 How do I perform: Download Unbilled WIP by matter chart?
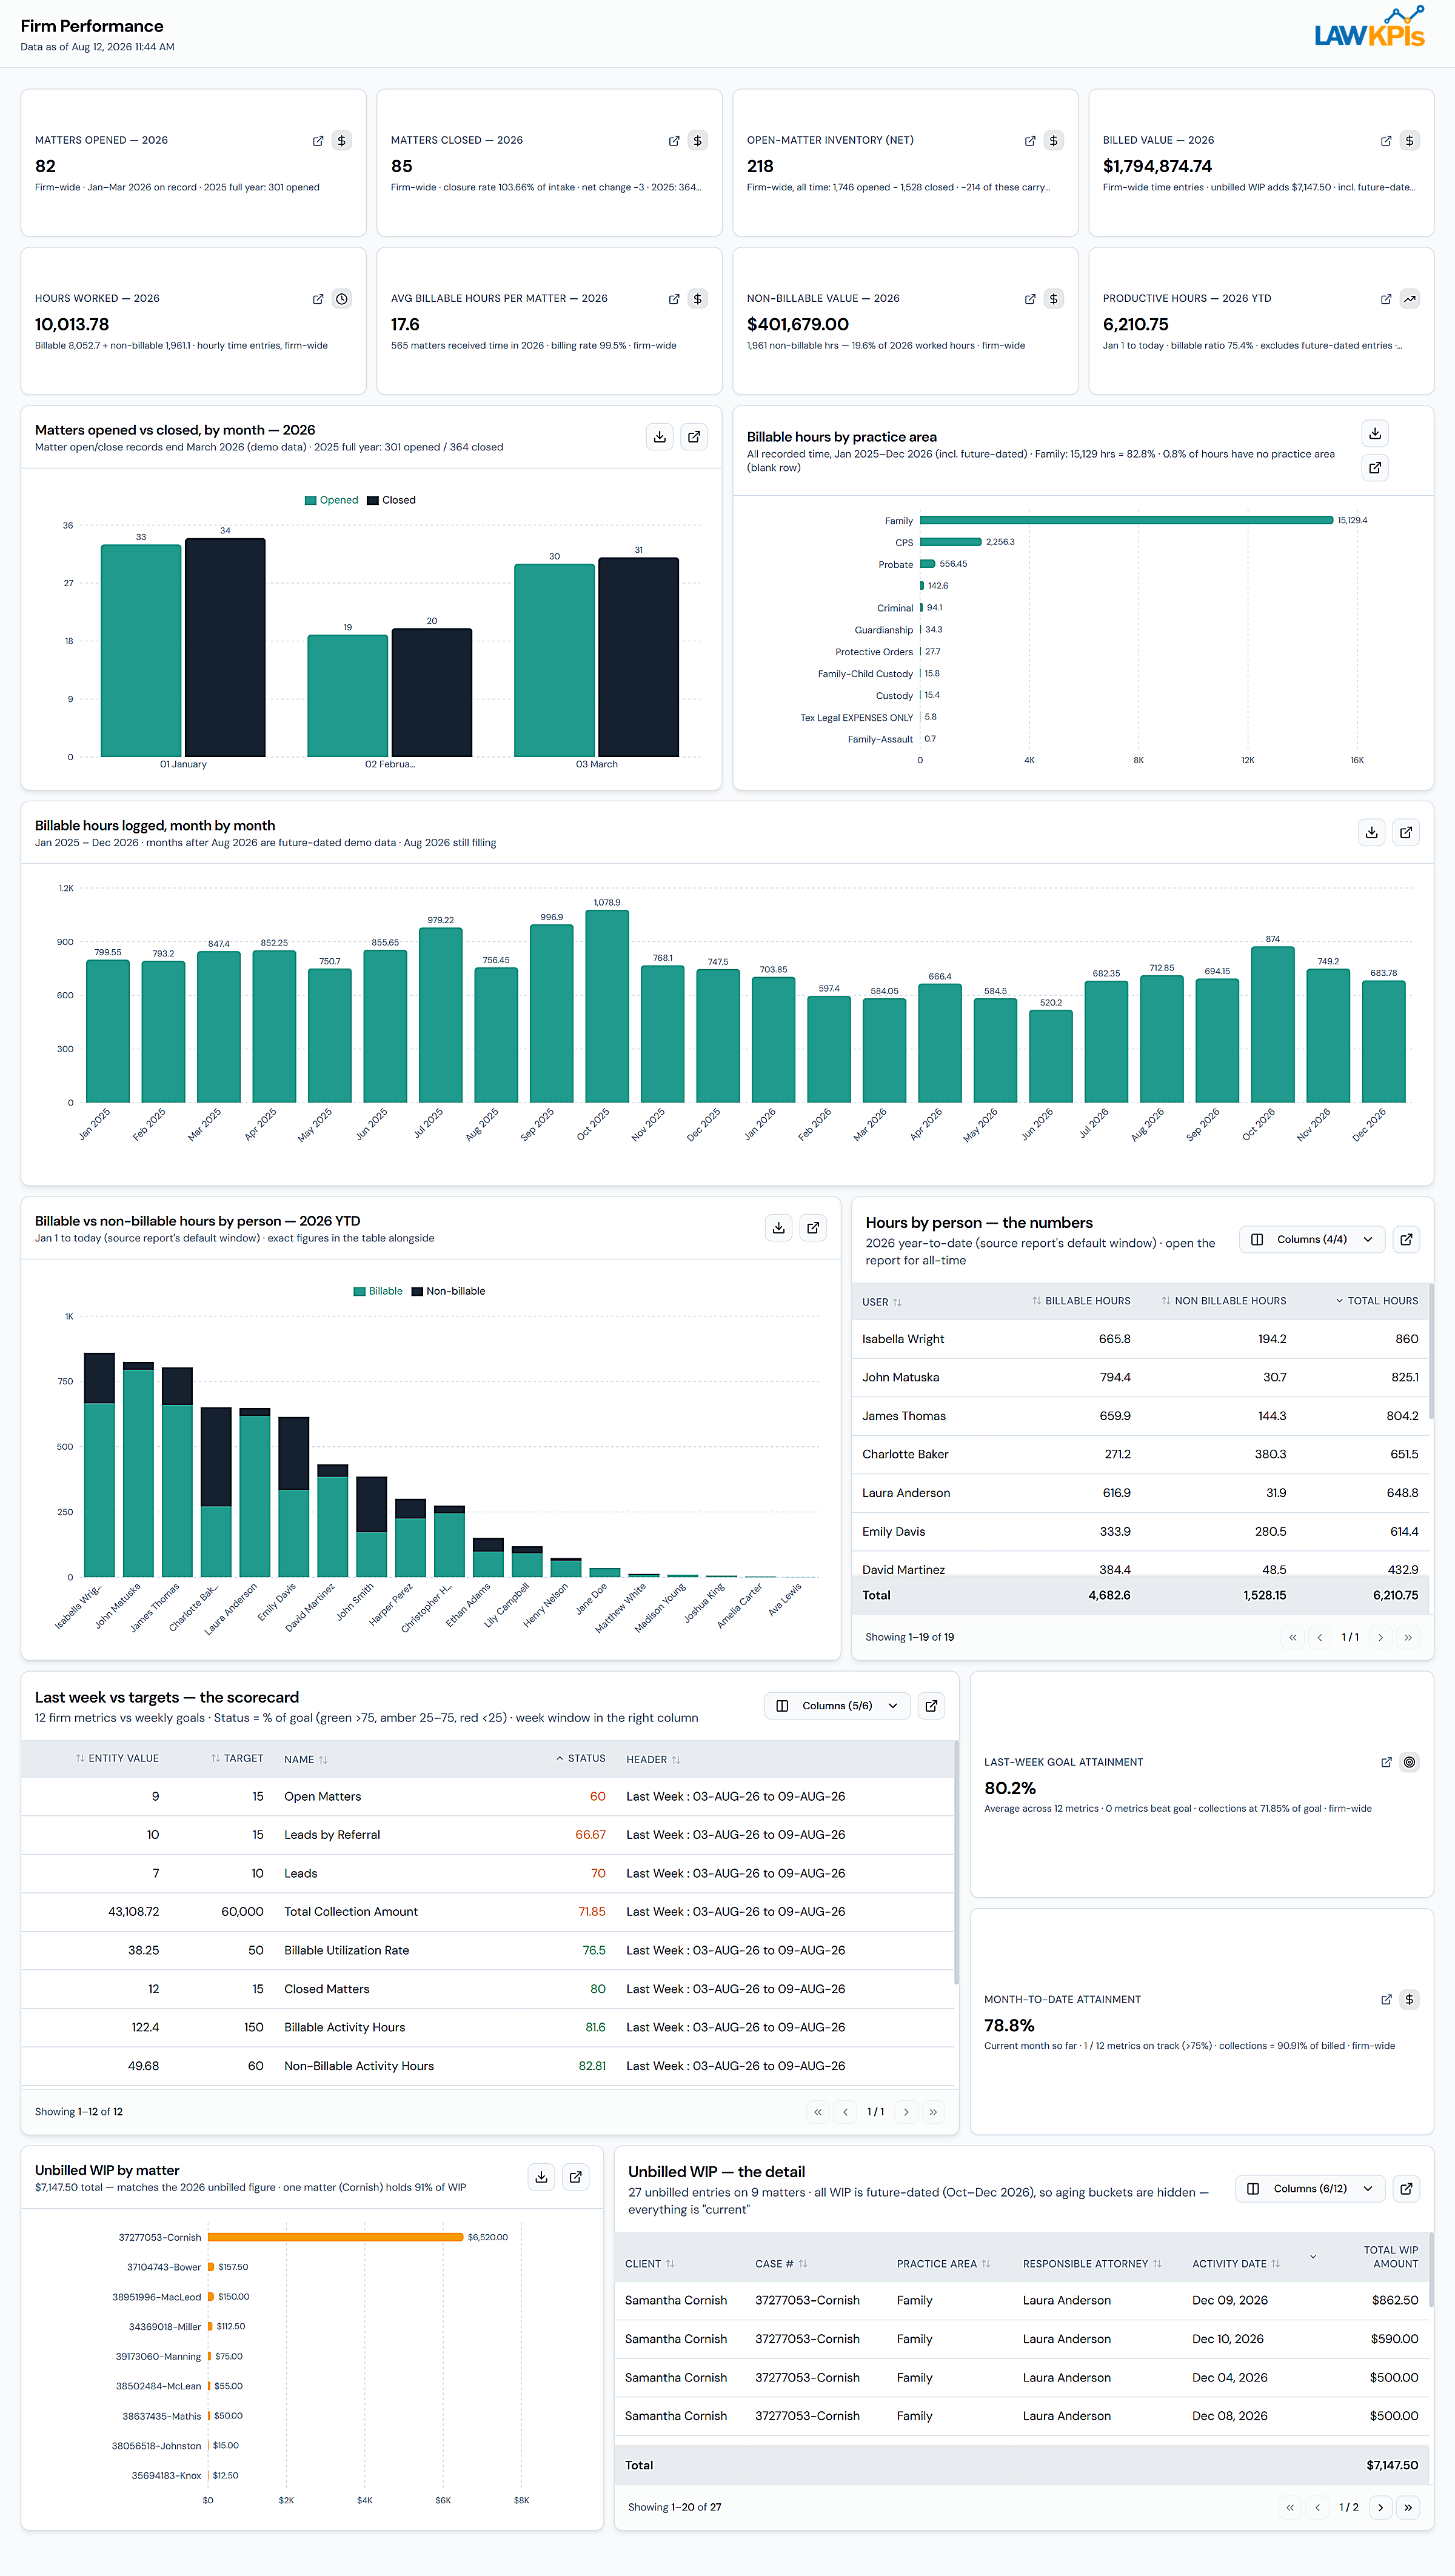pyautogui.click(x=541, y=2177)
